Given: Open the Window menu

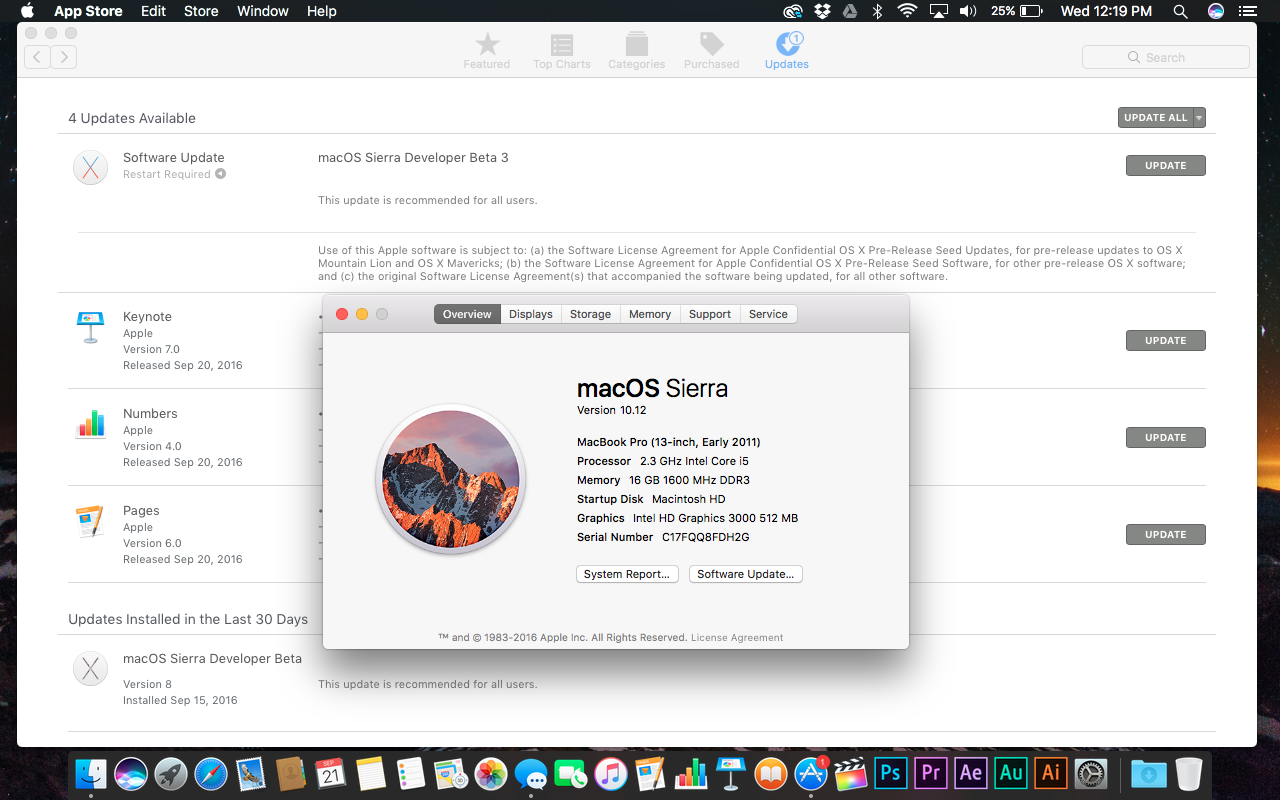Looking at the screenshot, I should pyautogui.click(x=263, y=11).
